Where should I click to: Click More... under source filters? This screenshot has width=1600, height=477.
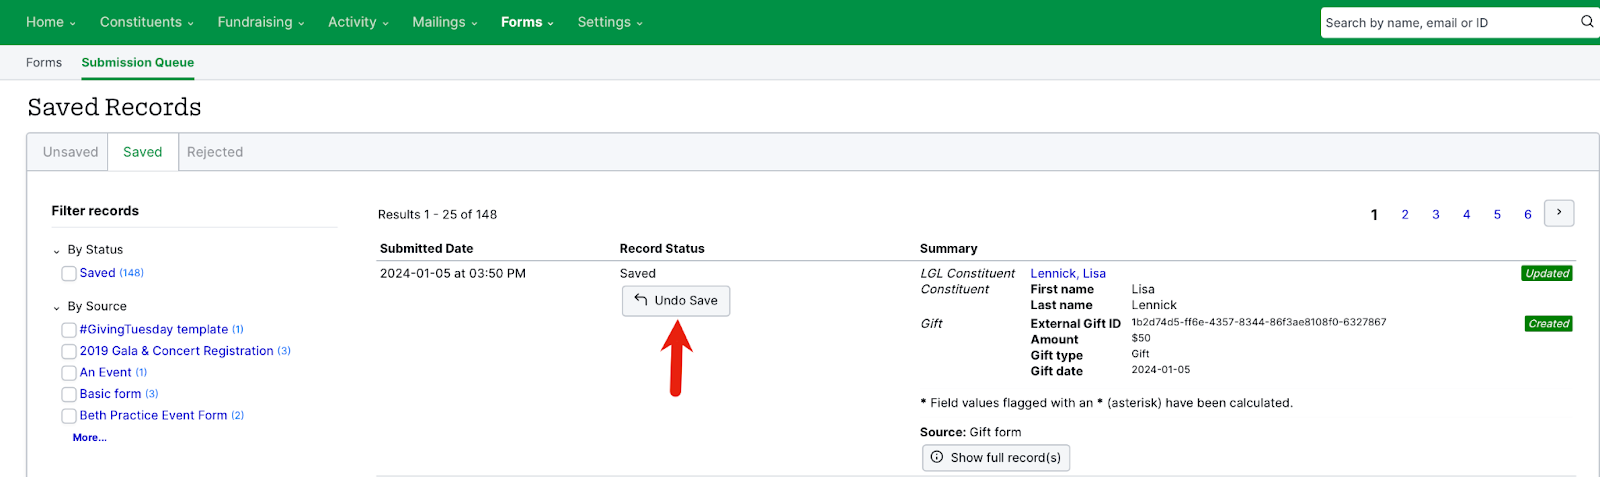click(x=89, y=438)
